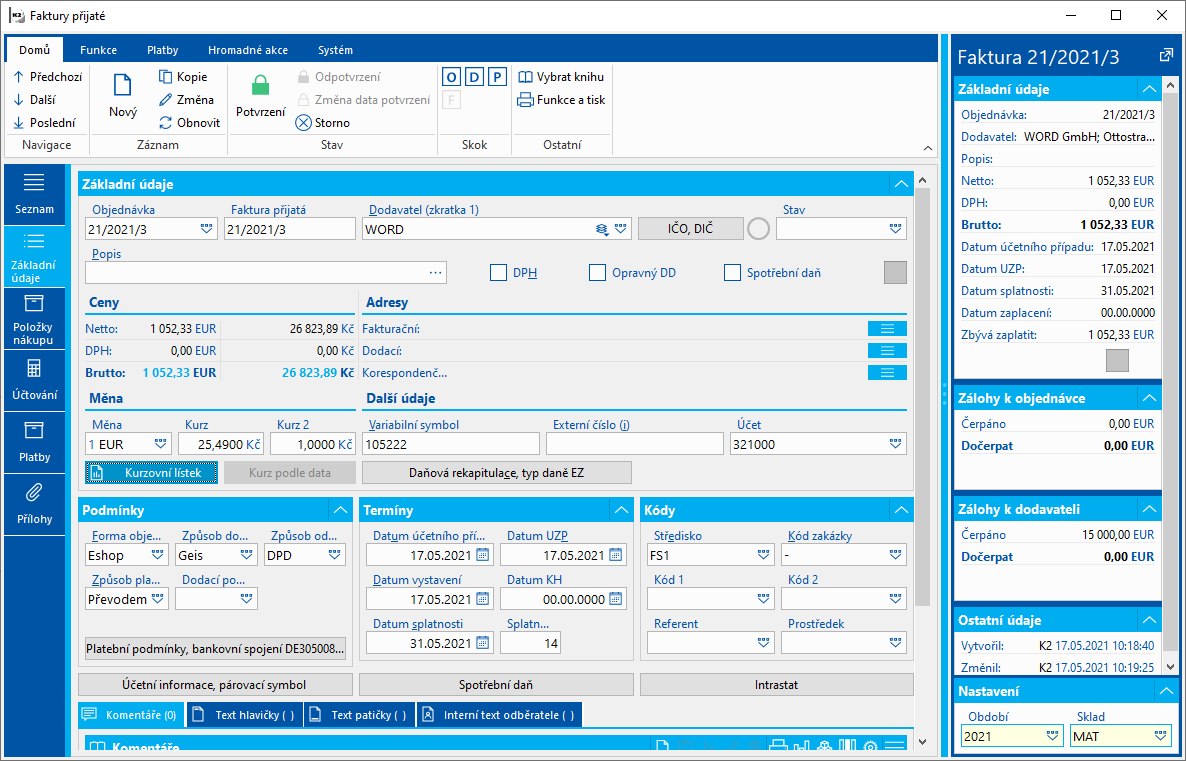Enable the DPH checkbox
The height and width of the screenshot is (761, 1186).
coord(498,272)
